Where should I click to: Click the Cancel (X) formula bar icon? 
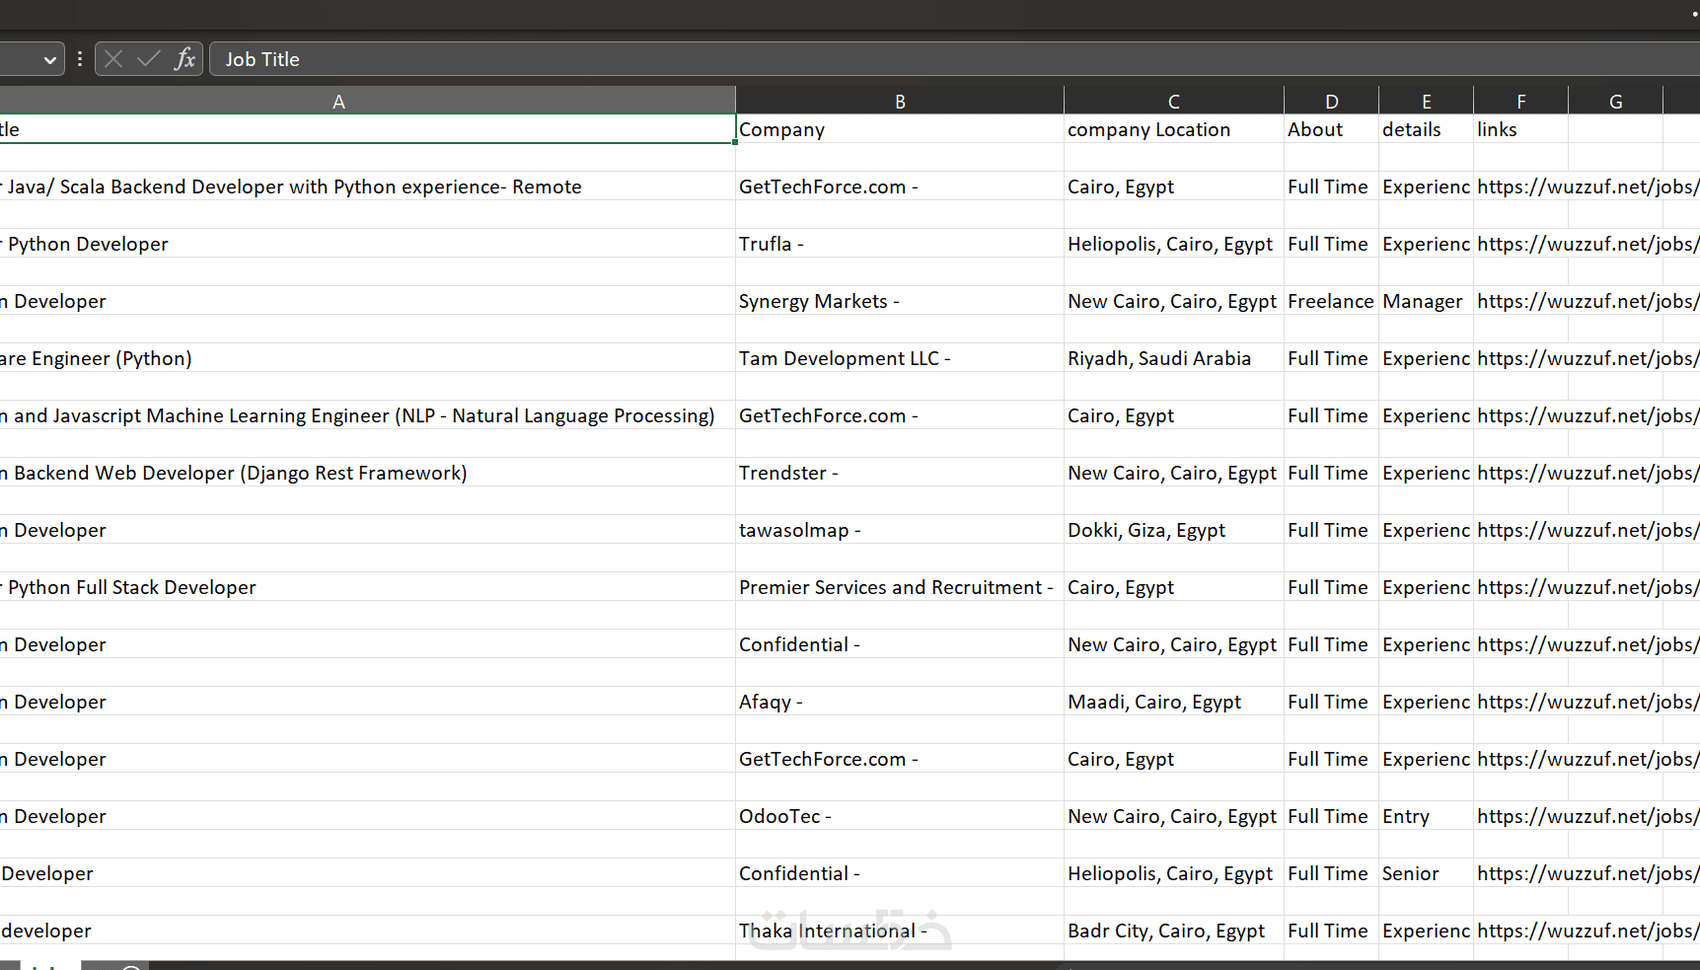[114, 59]
